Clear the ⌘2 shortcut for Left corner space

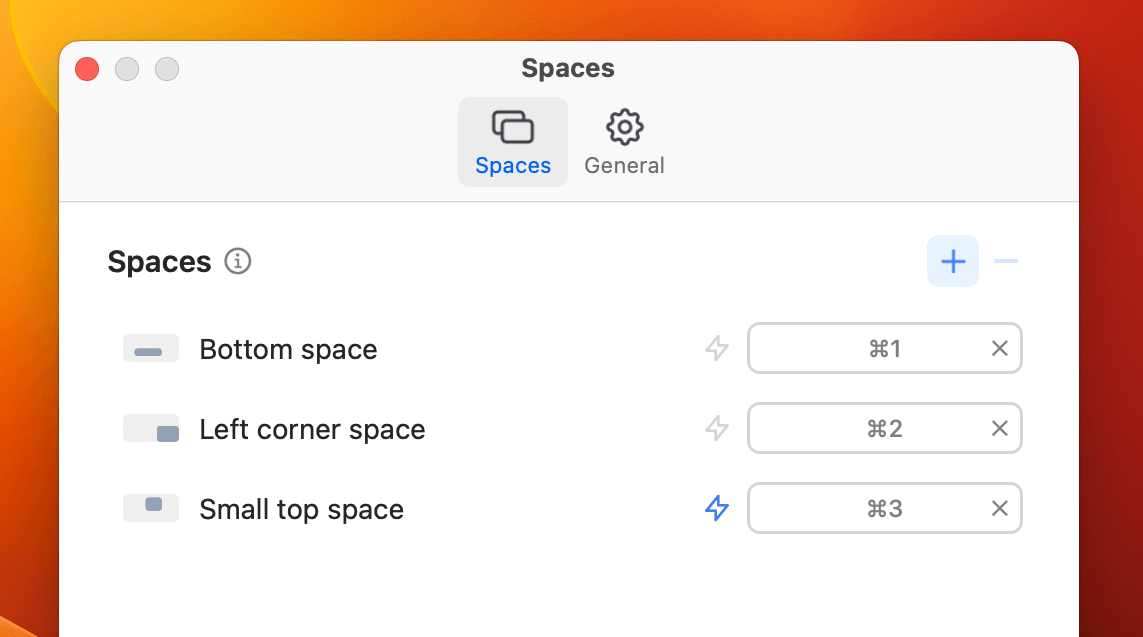[999, 428]
